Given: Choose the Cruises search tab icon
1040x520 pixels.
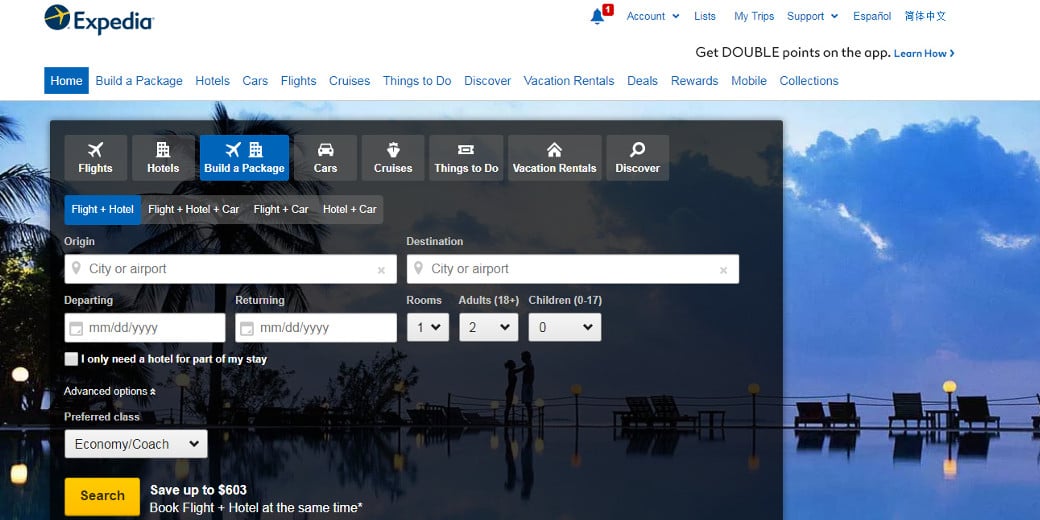Looking at the screenshot, I should 393,151.
